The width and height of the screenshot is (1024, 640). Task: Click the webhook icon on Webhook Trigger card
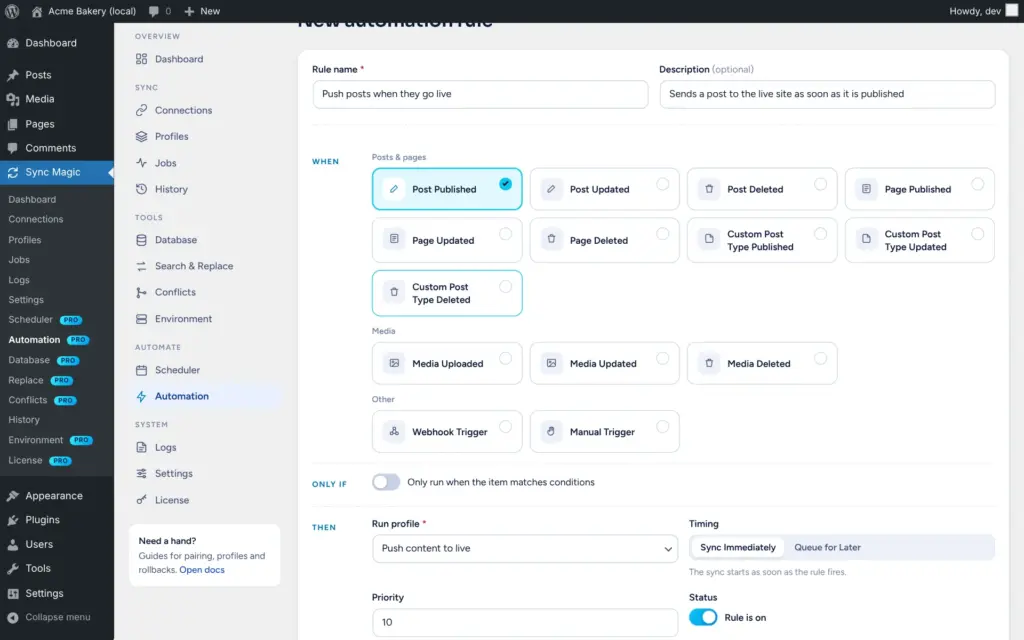[394, 431]
